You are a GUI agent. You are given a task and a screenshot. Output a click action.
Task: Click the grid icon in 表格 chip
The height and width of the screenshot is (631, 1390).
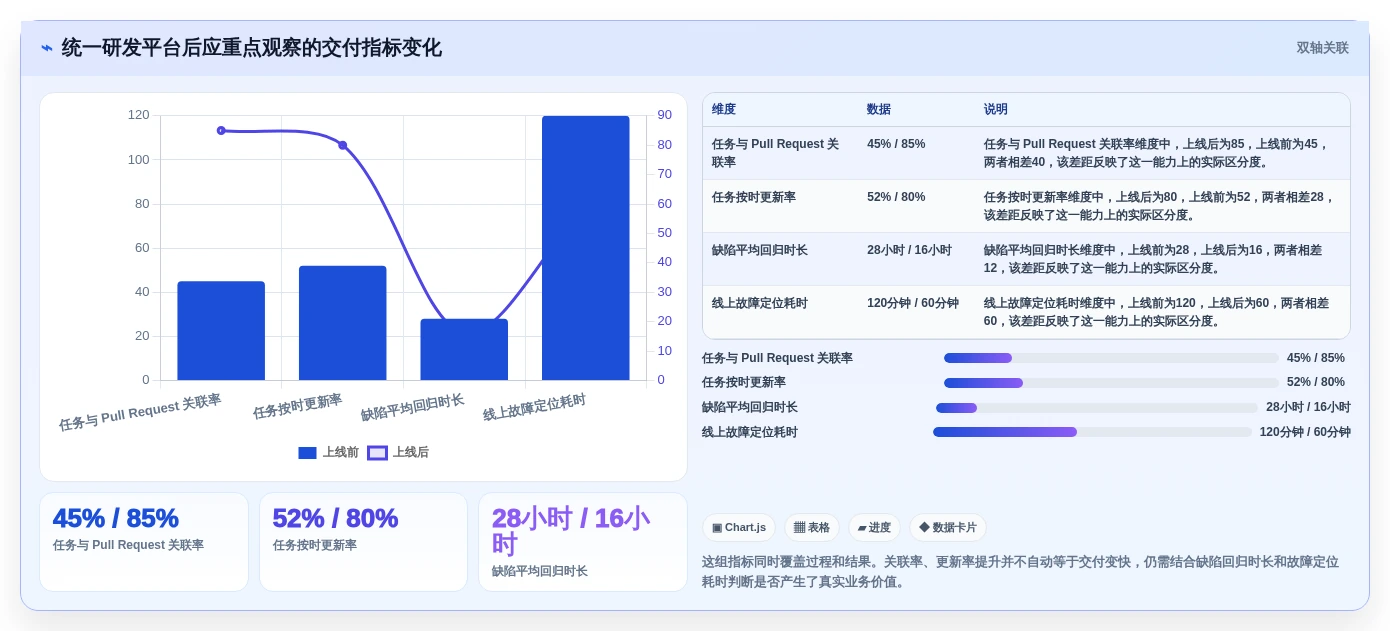point(799,528)
